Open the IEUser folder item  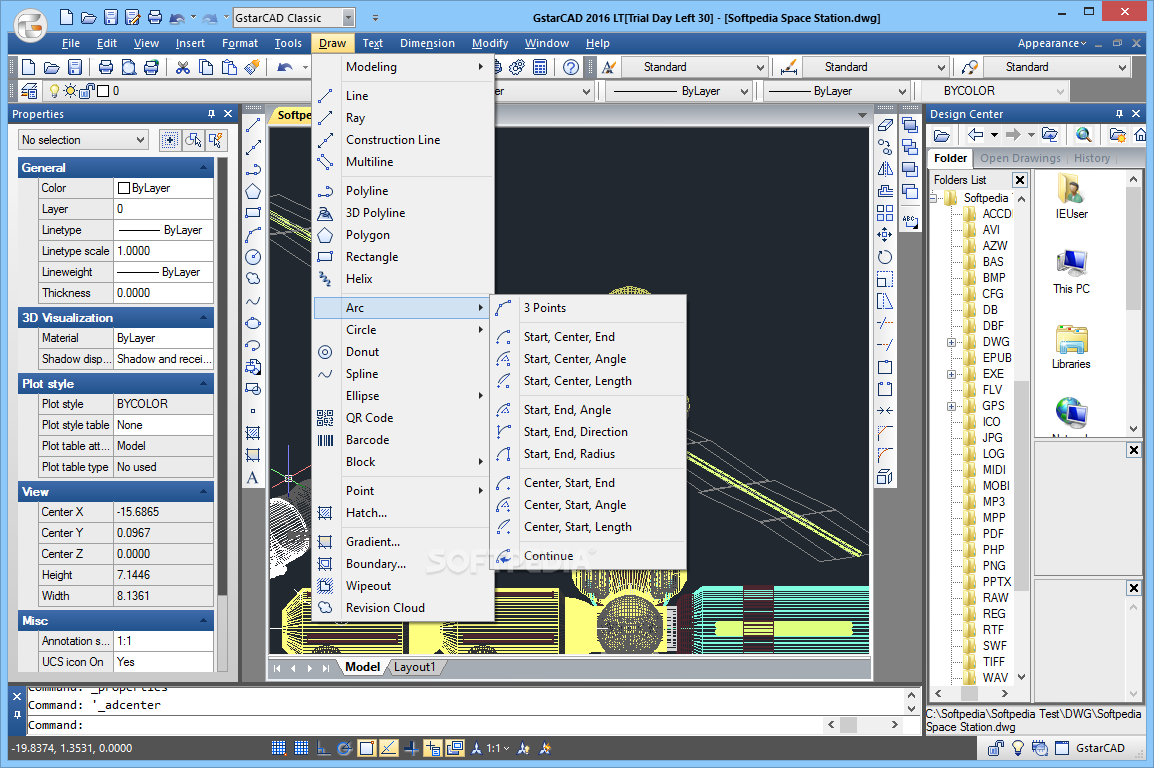click(x=1072, y=196)
